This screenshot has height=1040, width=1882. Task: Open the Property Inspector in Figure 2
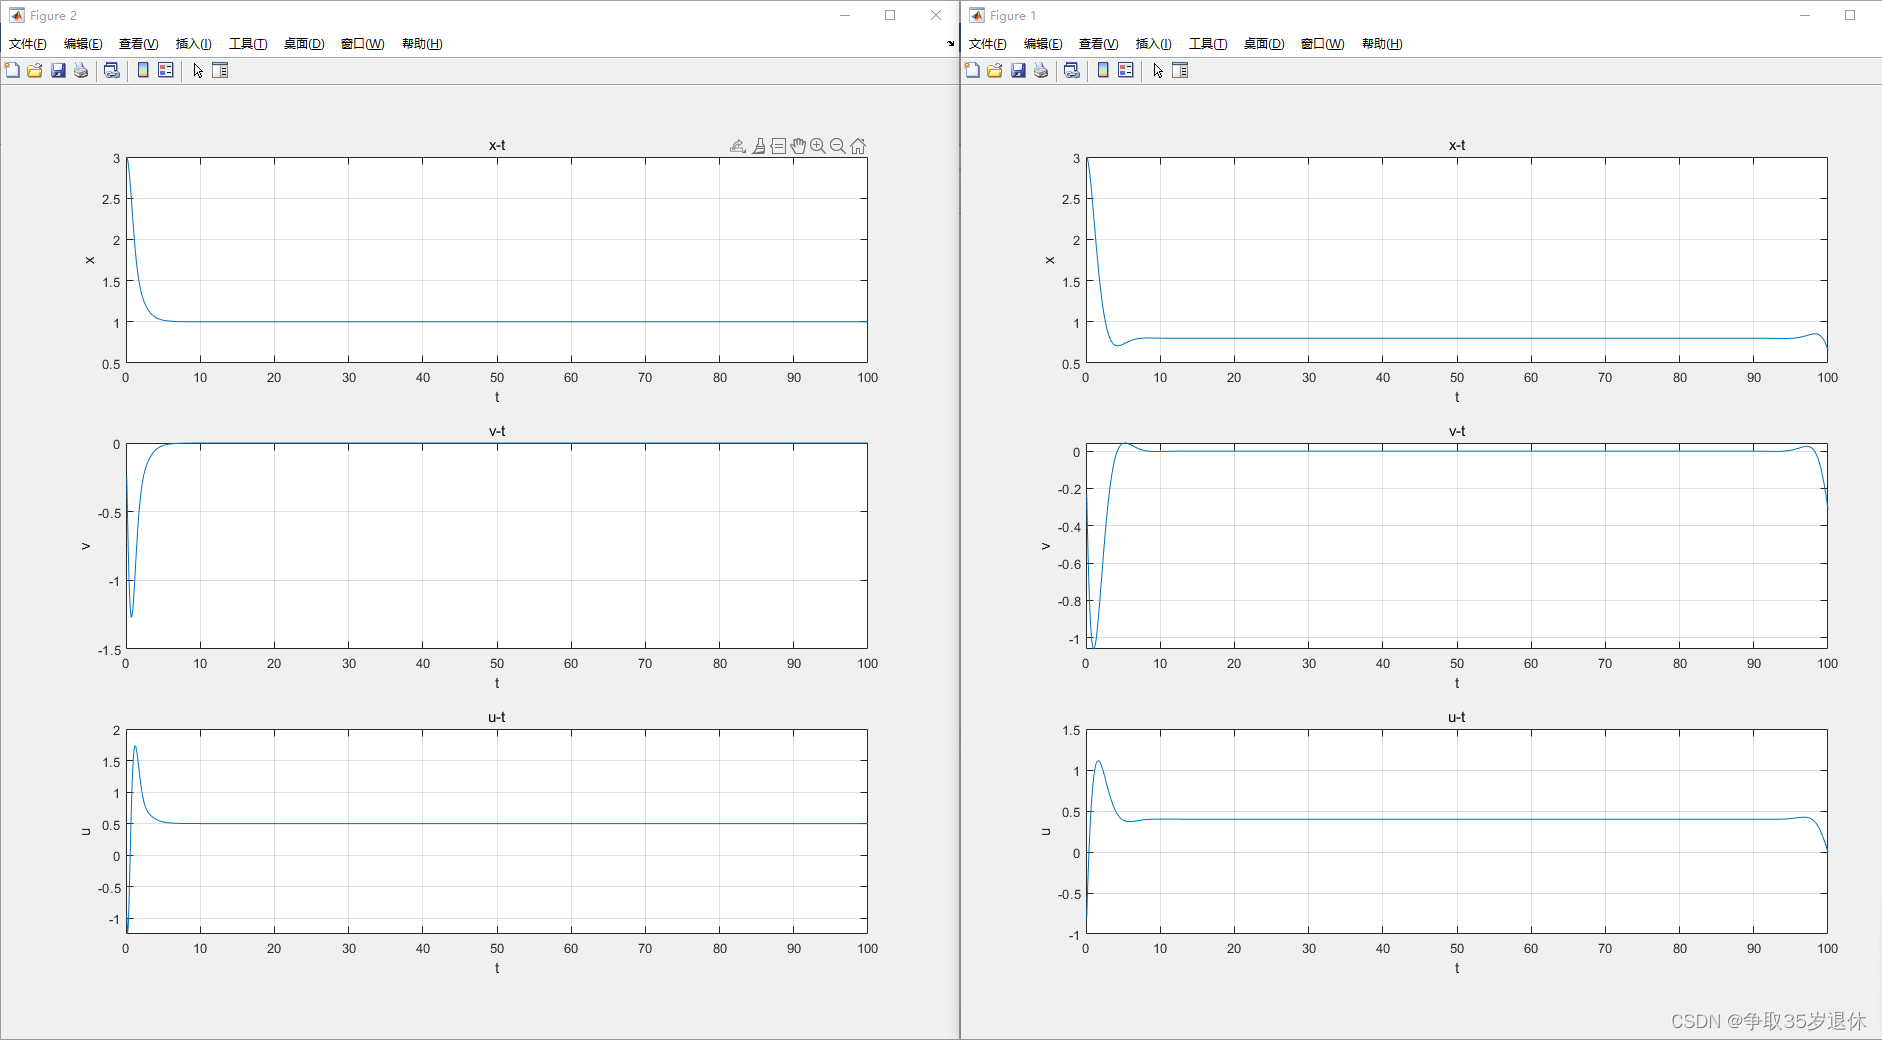[x=221, y=70]
